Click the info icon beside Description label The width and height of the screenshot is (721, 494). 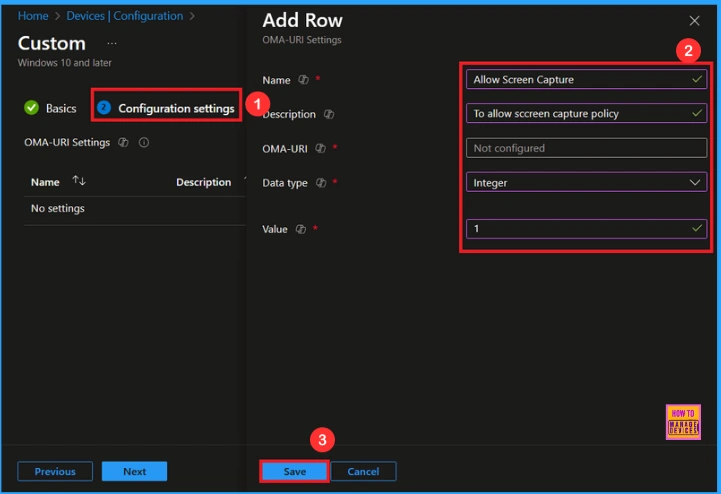329,114
